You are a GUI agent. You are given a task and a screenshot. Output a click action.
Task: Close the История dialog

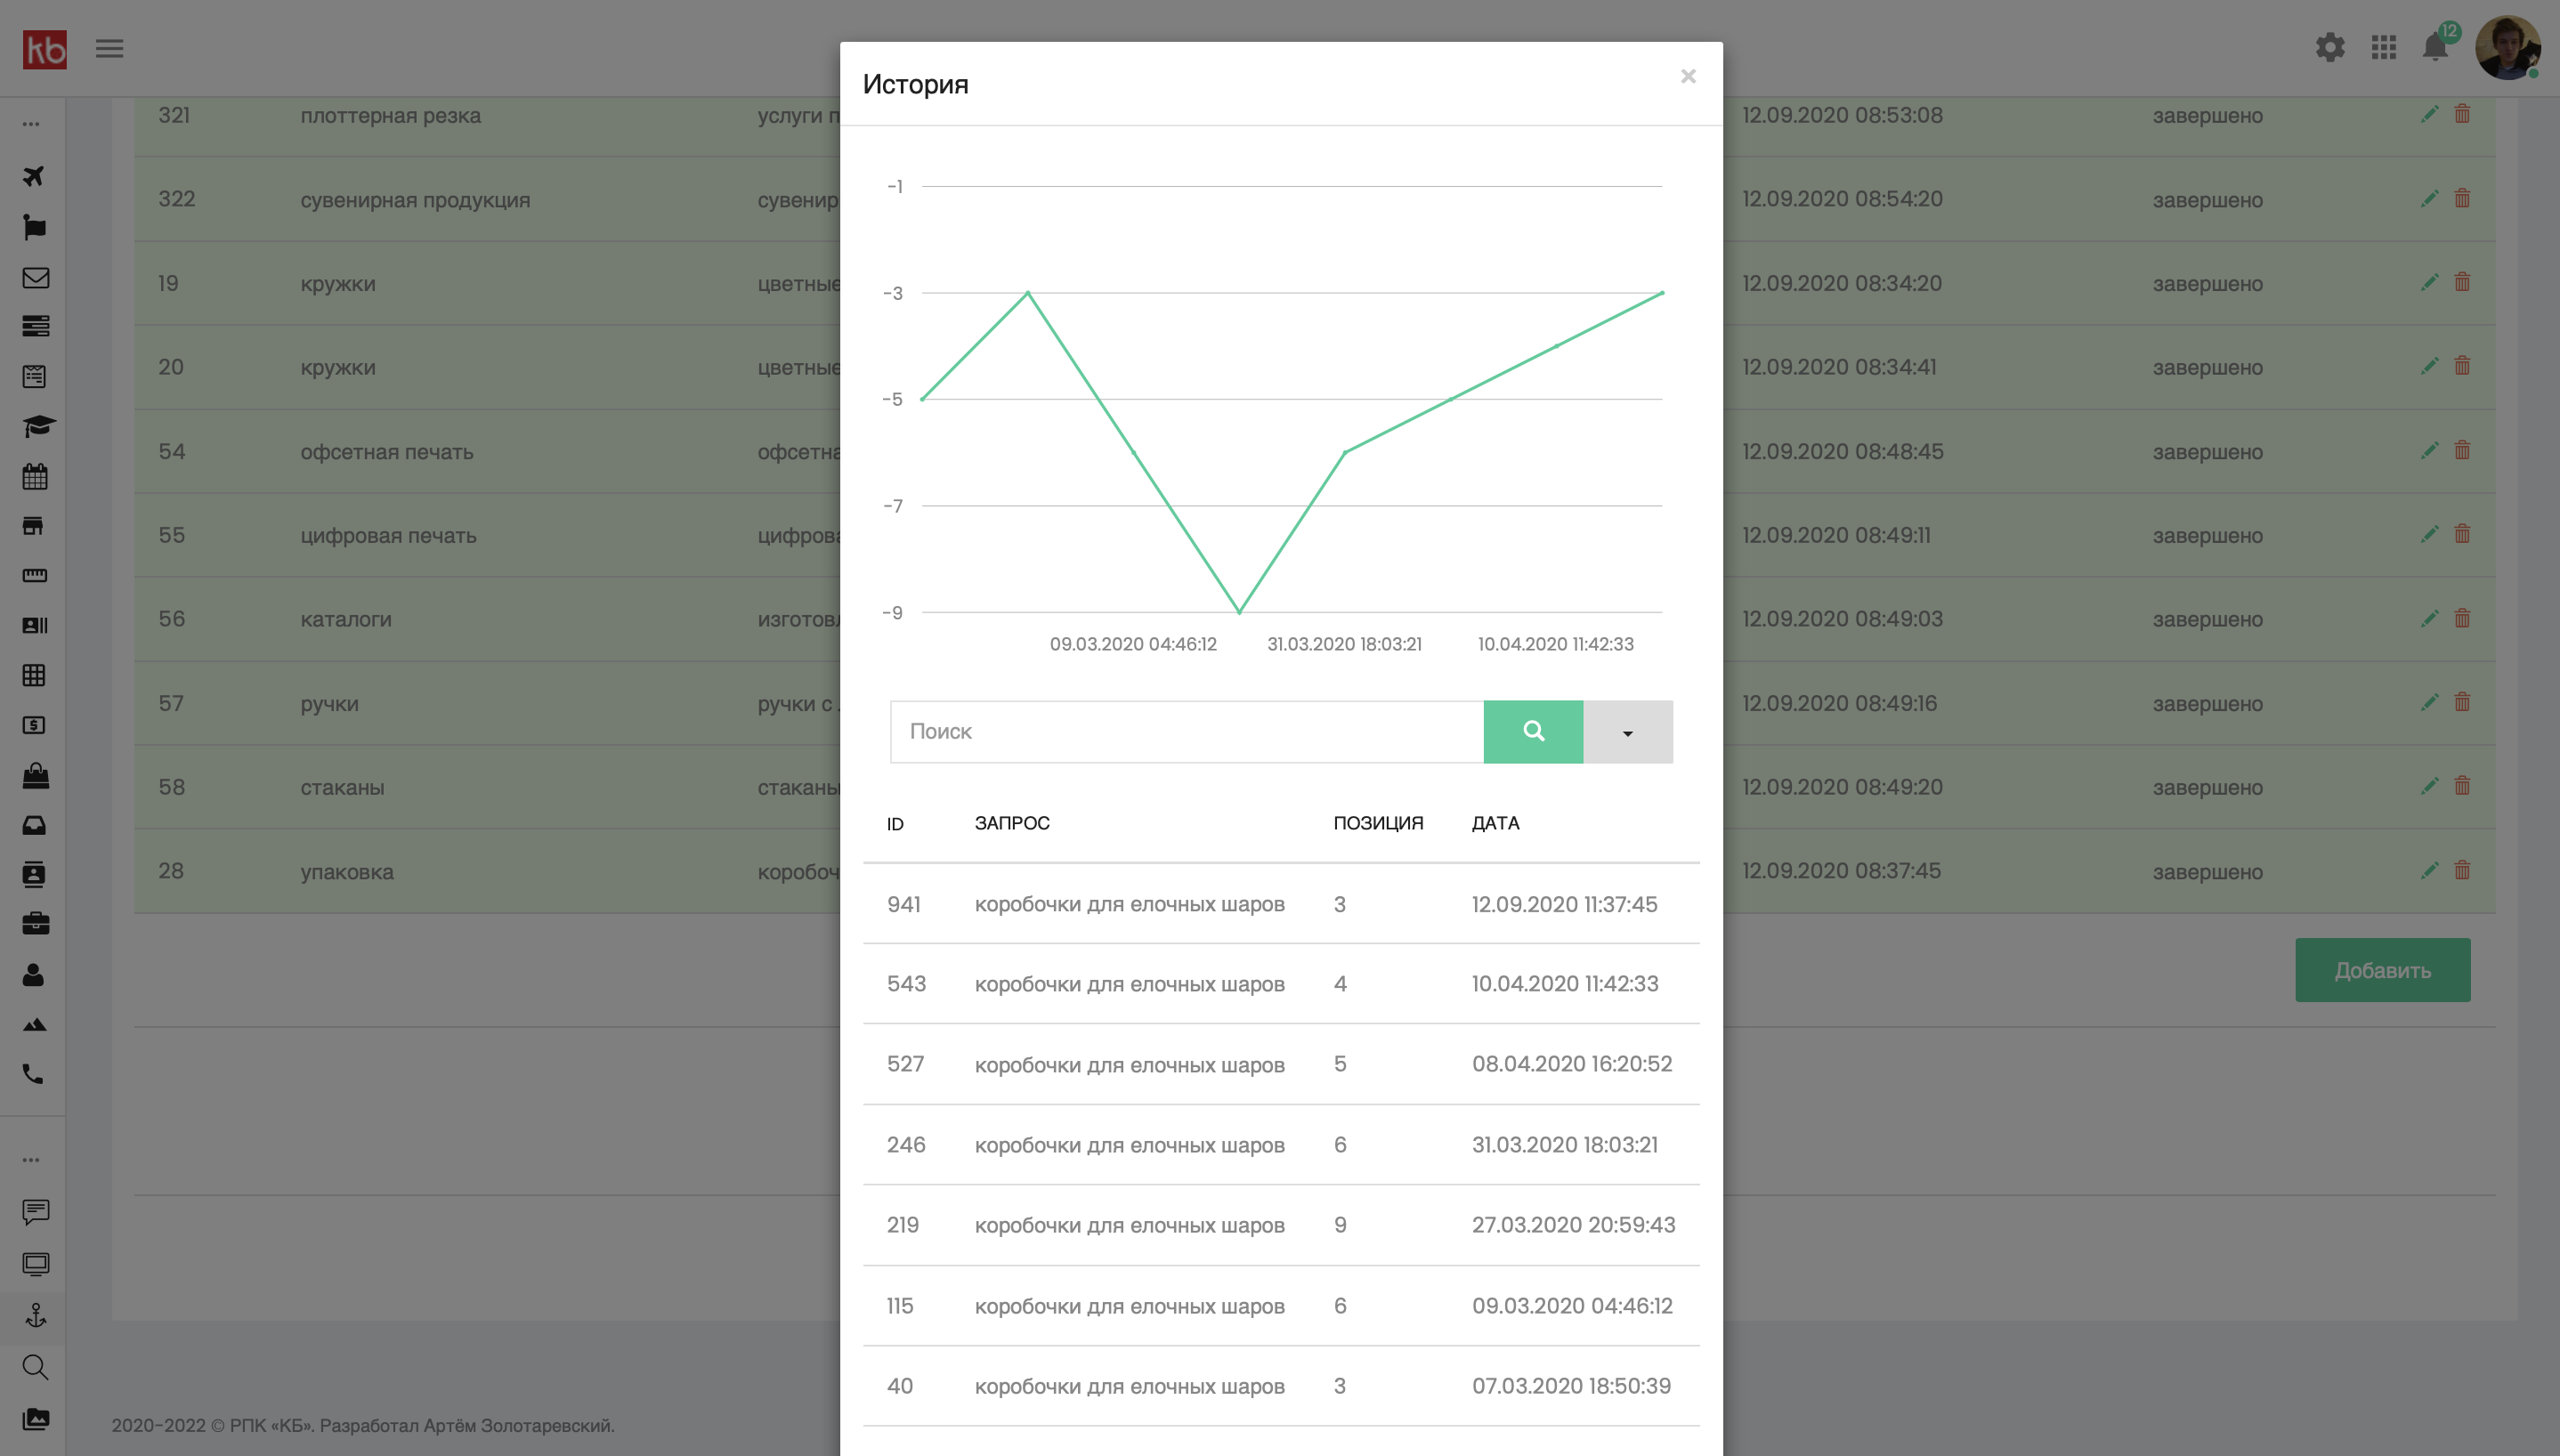(x=1688, y=76)
